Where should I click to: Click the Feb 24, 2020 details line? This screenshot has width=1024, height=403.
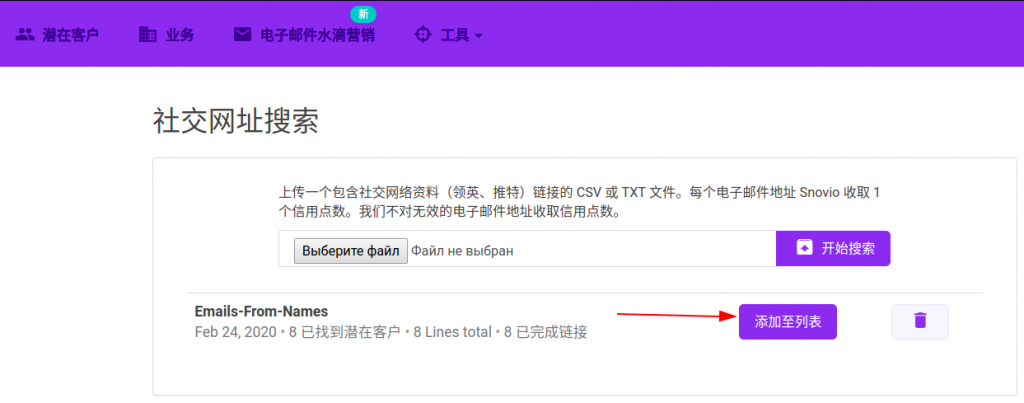[391, 332]
